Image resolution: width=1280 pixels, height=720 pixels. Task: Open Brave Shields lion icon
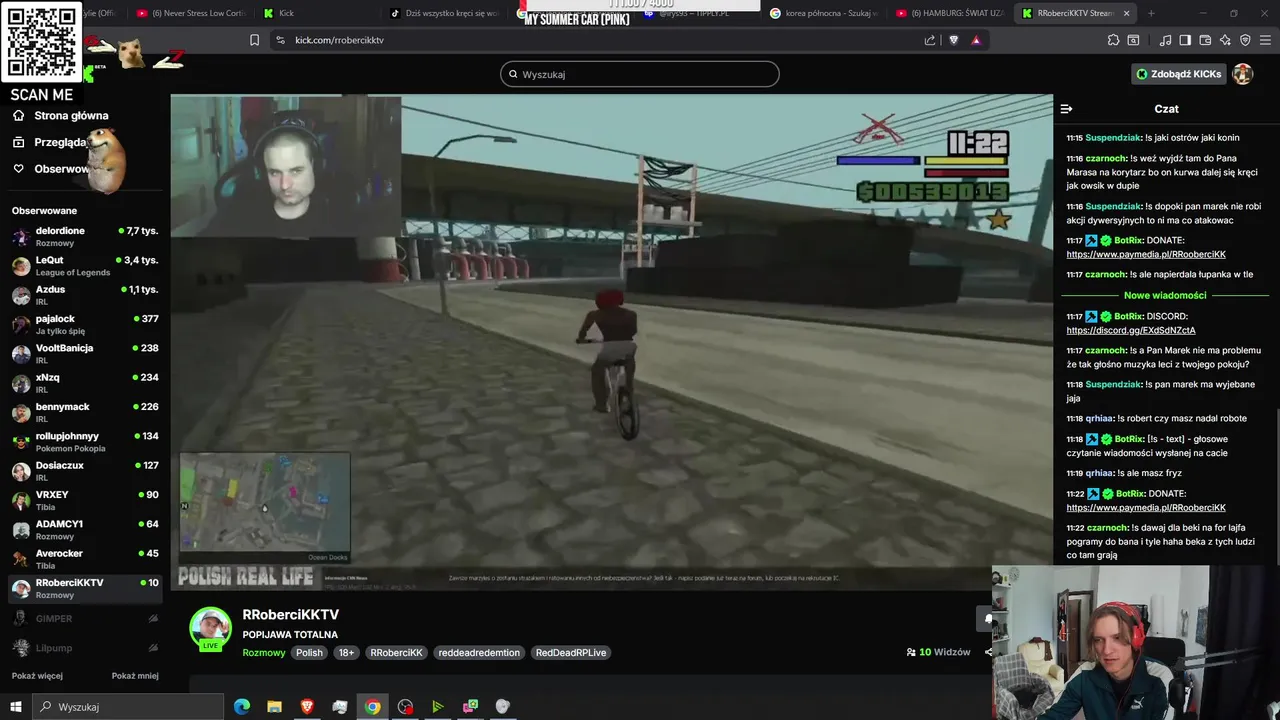953,40
